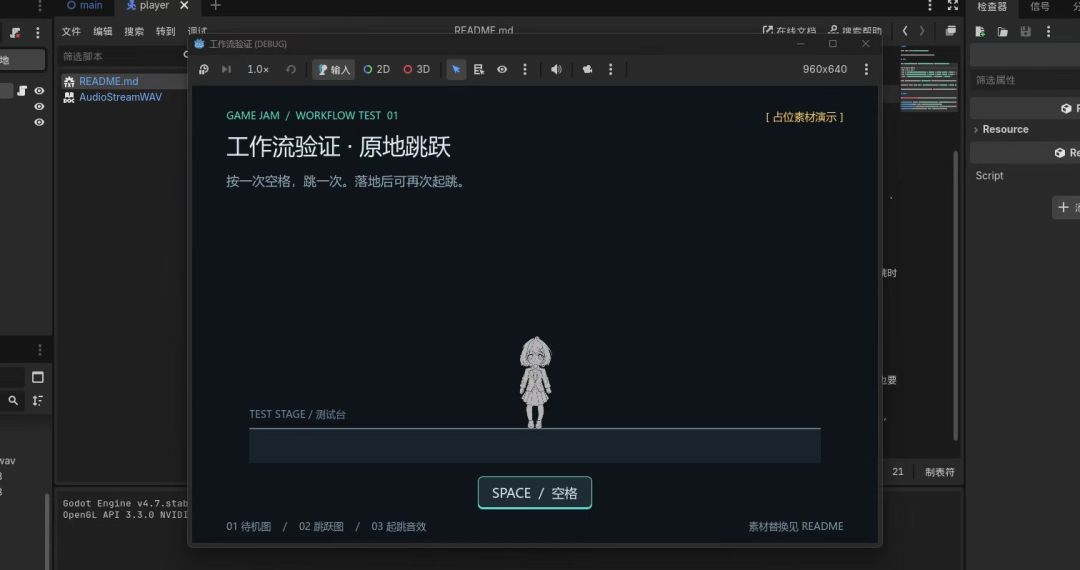The height and width of the screenshot is (570, 1080).
Task: Mute game audio with the speaker icon
Action: coord(557,70)
